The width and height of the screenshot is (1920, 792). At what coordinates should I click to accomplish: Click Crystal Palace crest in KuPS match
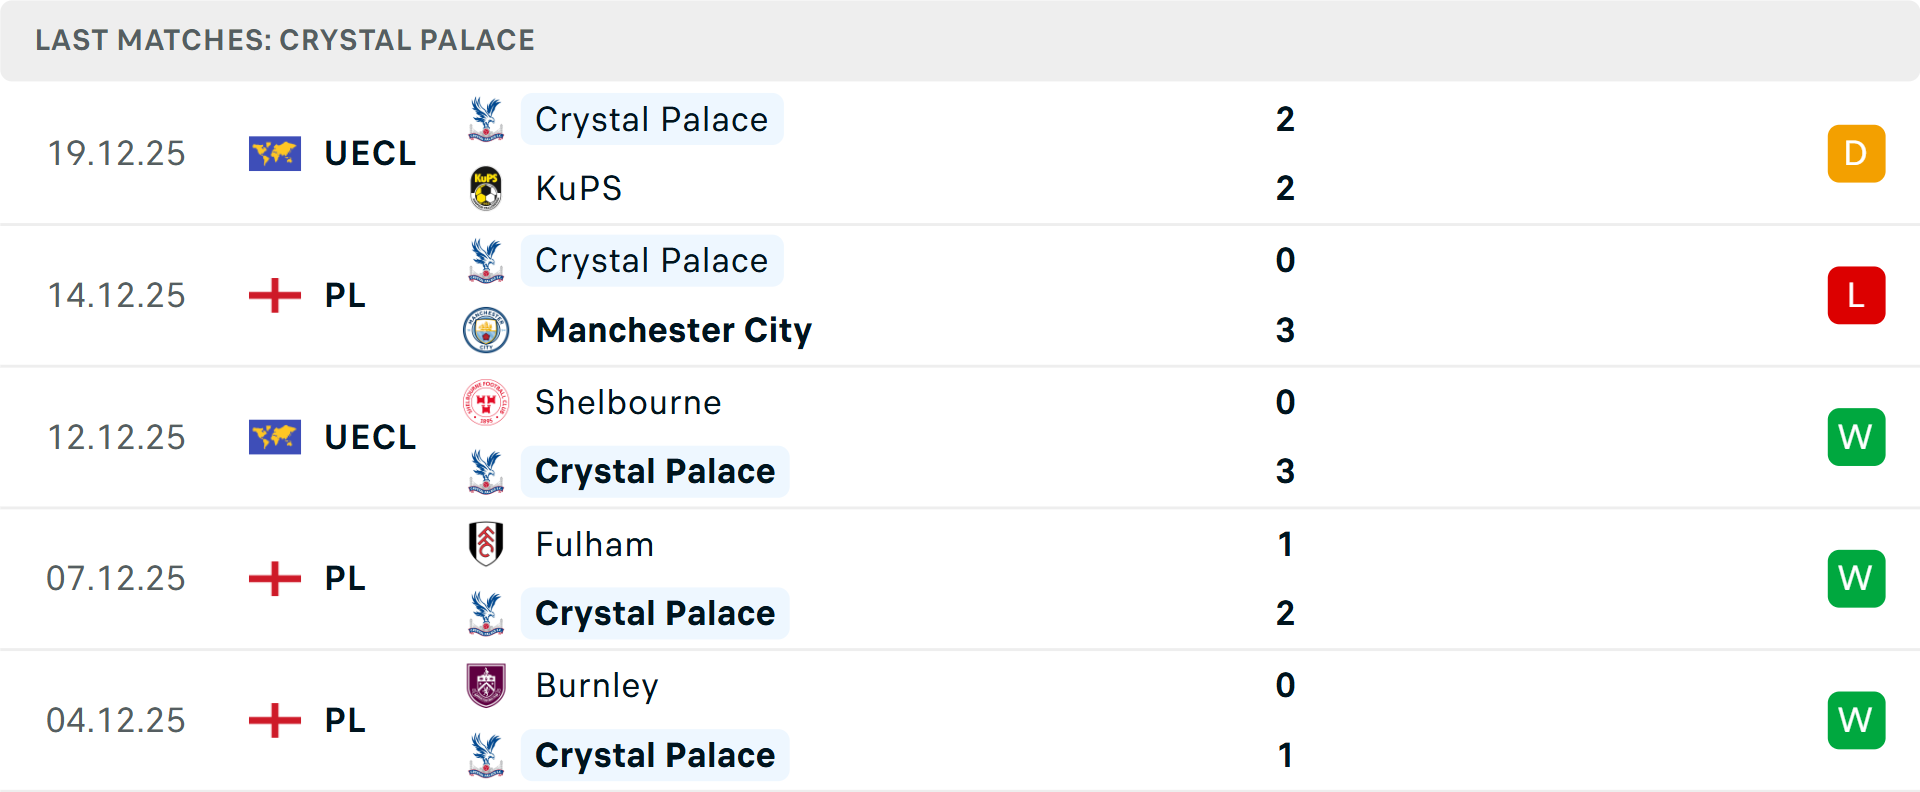[486, 119]
